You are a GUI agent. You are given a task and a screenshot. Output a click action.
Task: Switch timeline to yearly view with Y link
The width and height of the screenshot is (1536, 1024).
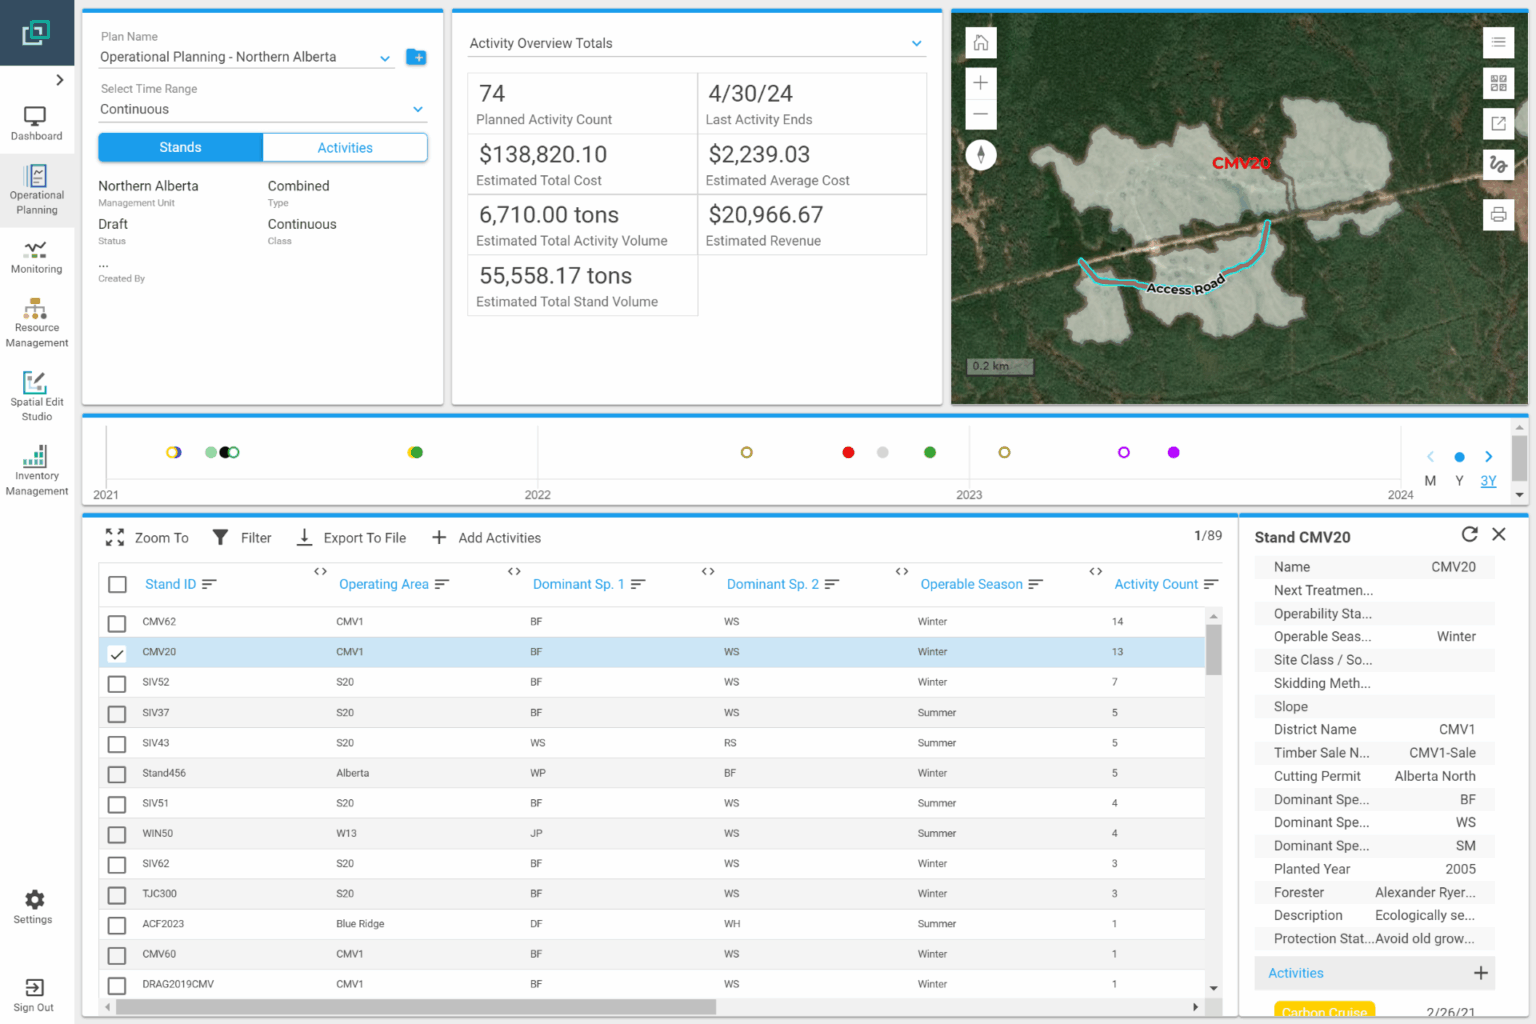pos(1459,481)
